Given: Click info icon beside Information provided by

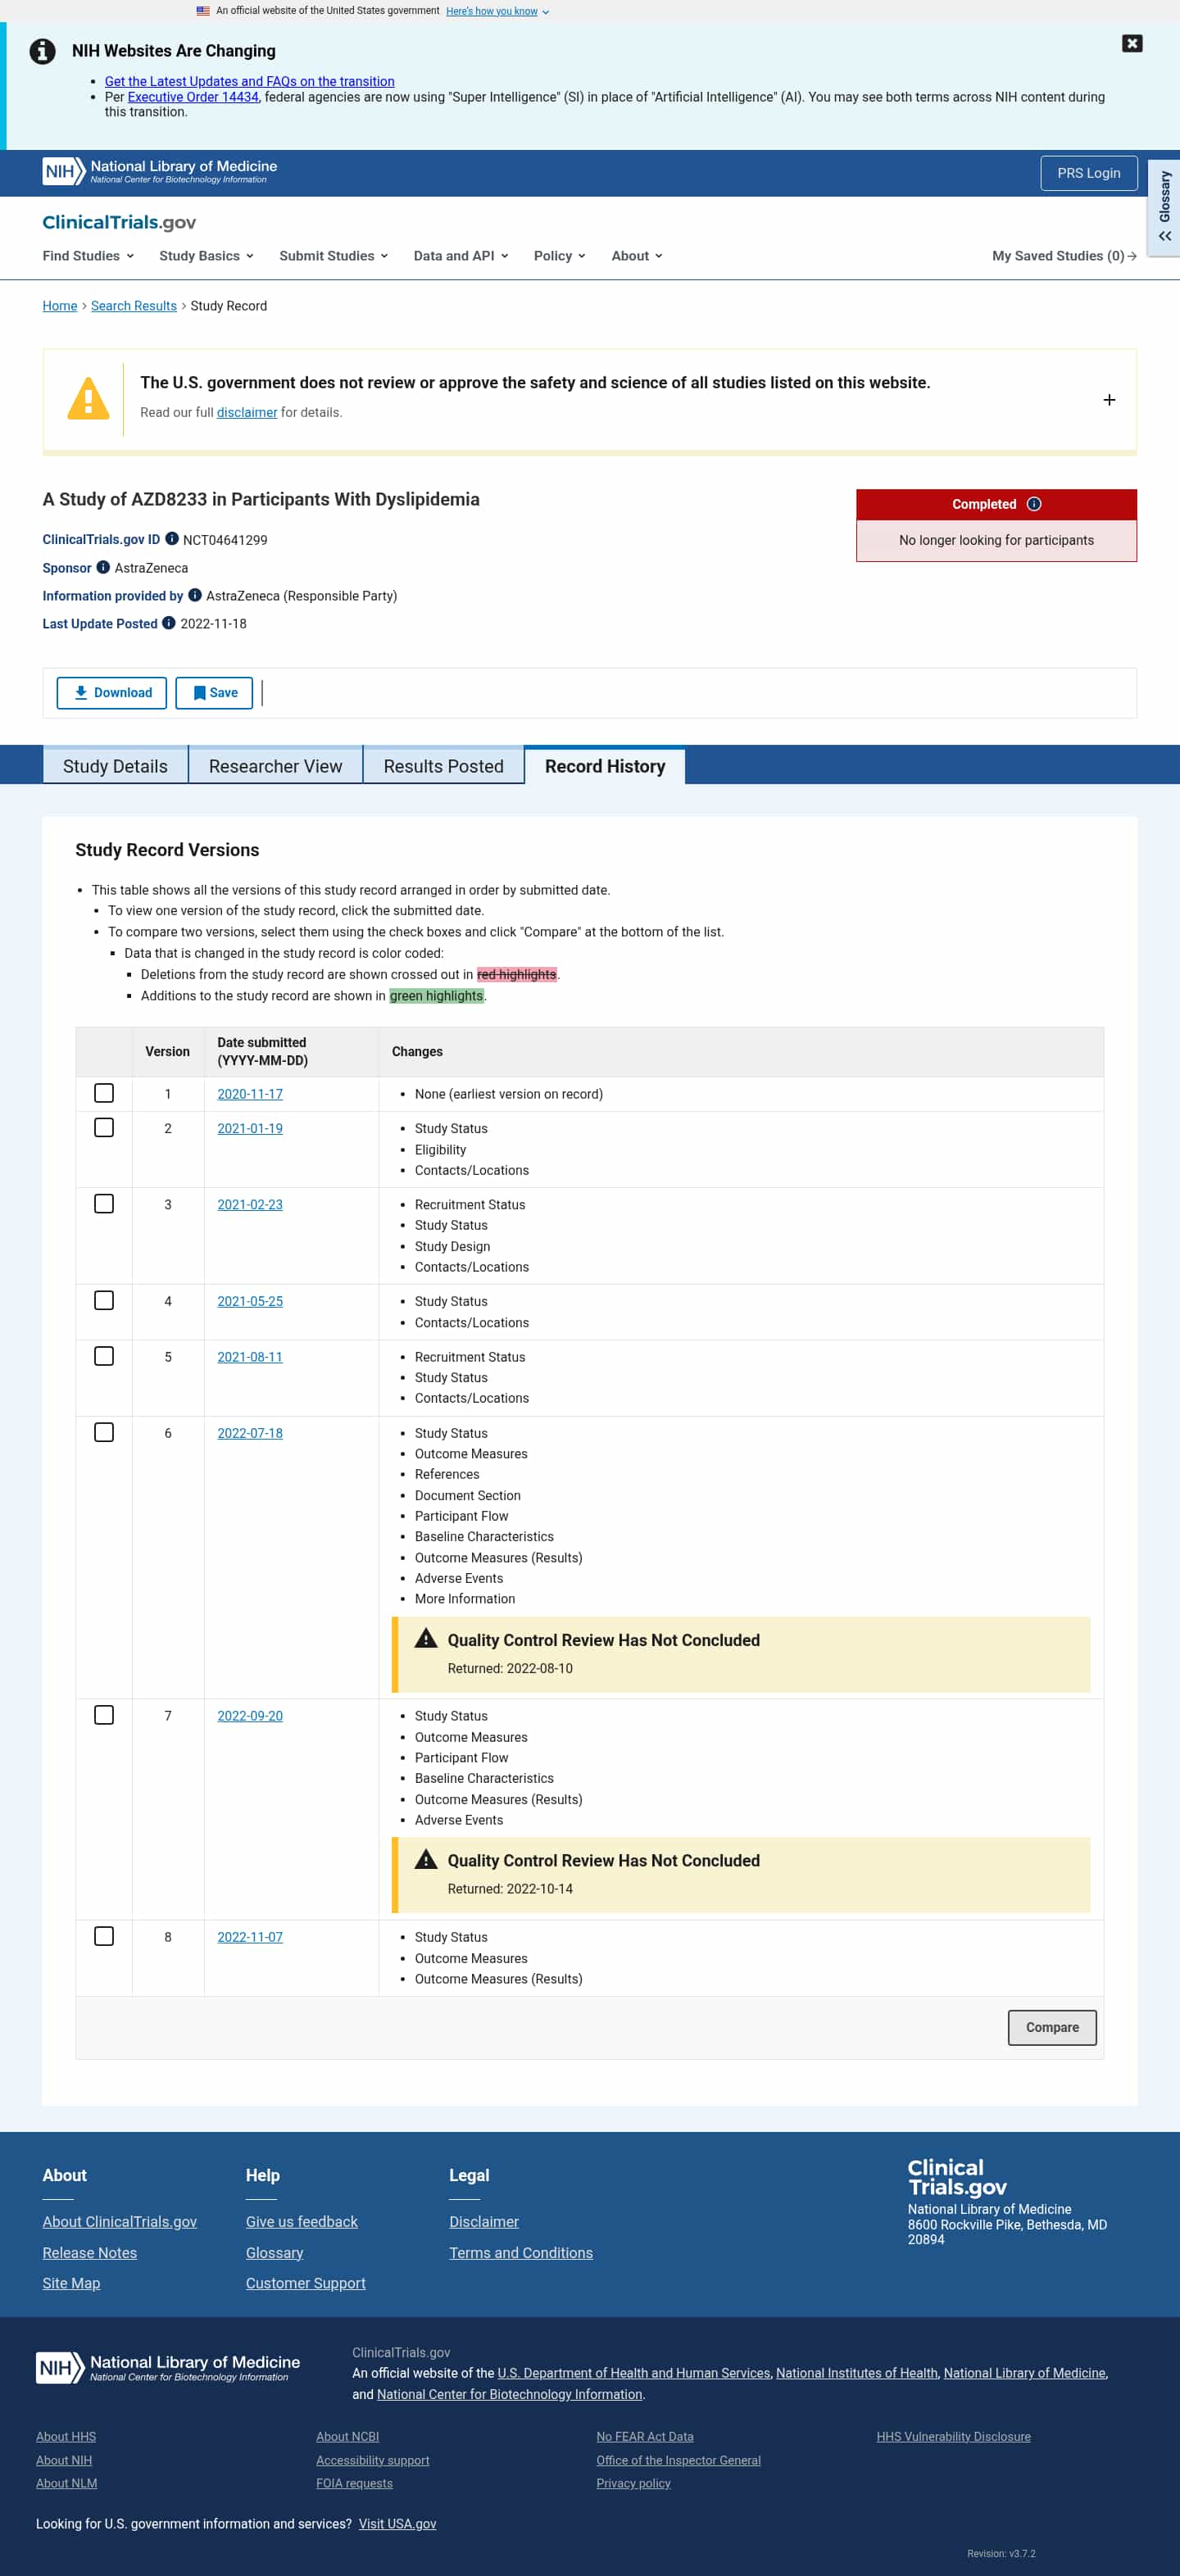Looking at the screenshot, I should tap(195, 595).
